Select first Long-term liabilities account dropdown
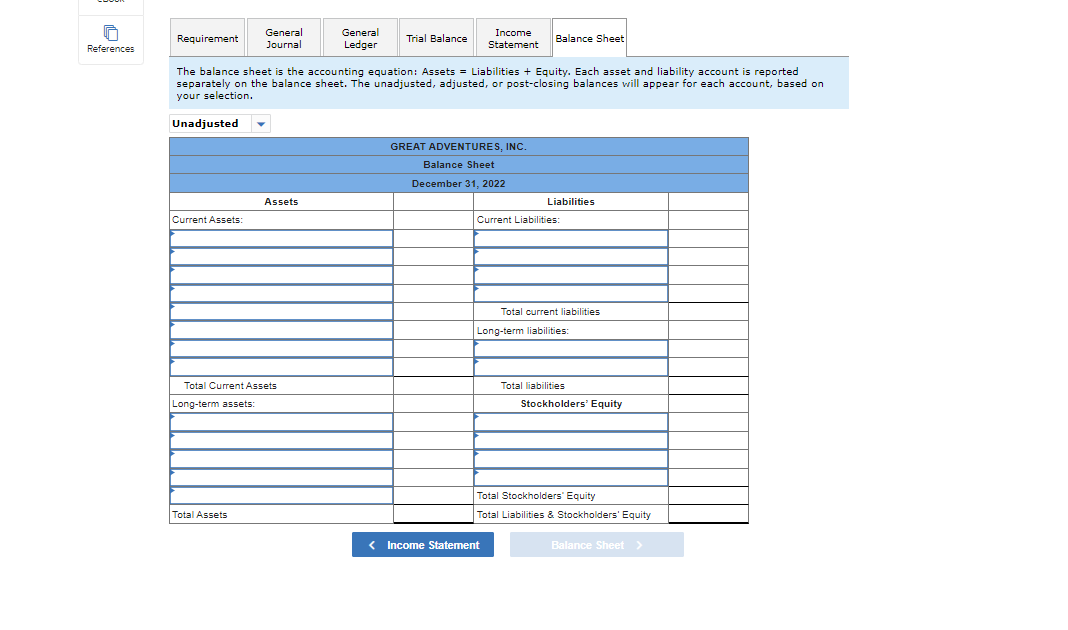Image resolution: width=1068 pixels, height=630 pixels. coord(571,349)
